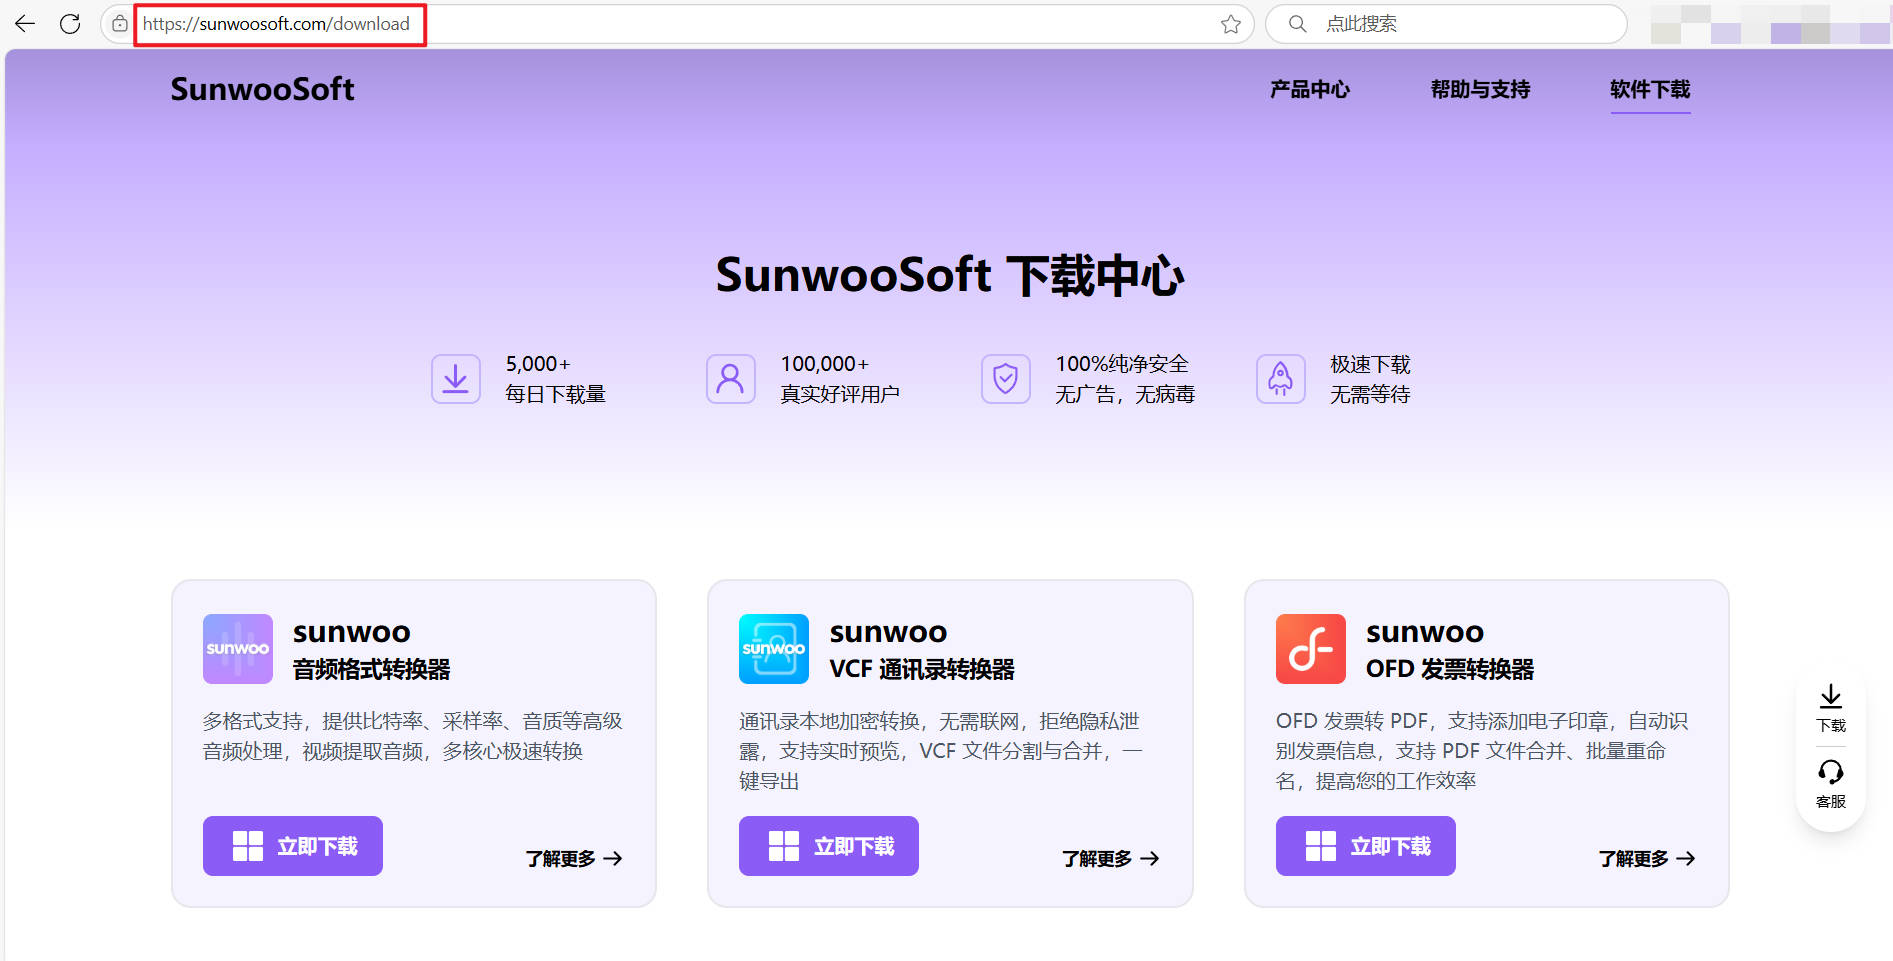
Task: Download the audio format converter
Action: 293,846
